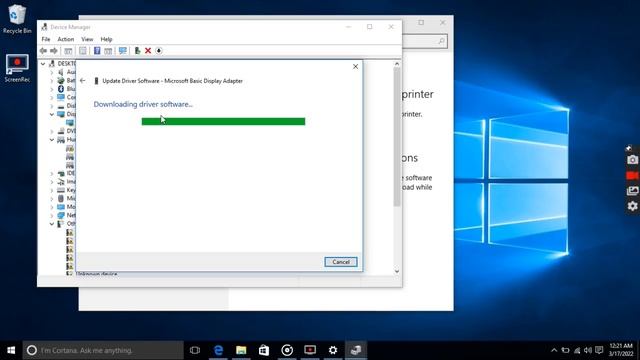Collapse the Other devices tree node
The image size is (640, 360).
pyautogui.click(x=52, y=224)
